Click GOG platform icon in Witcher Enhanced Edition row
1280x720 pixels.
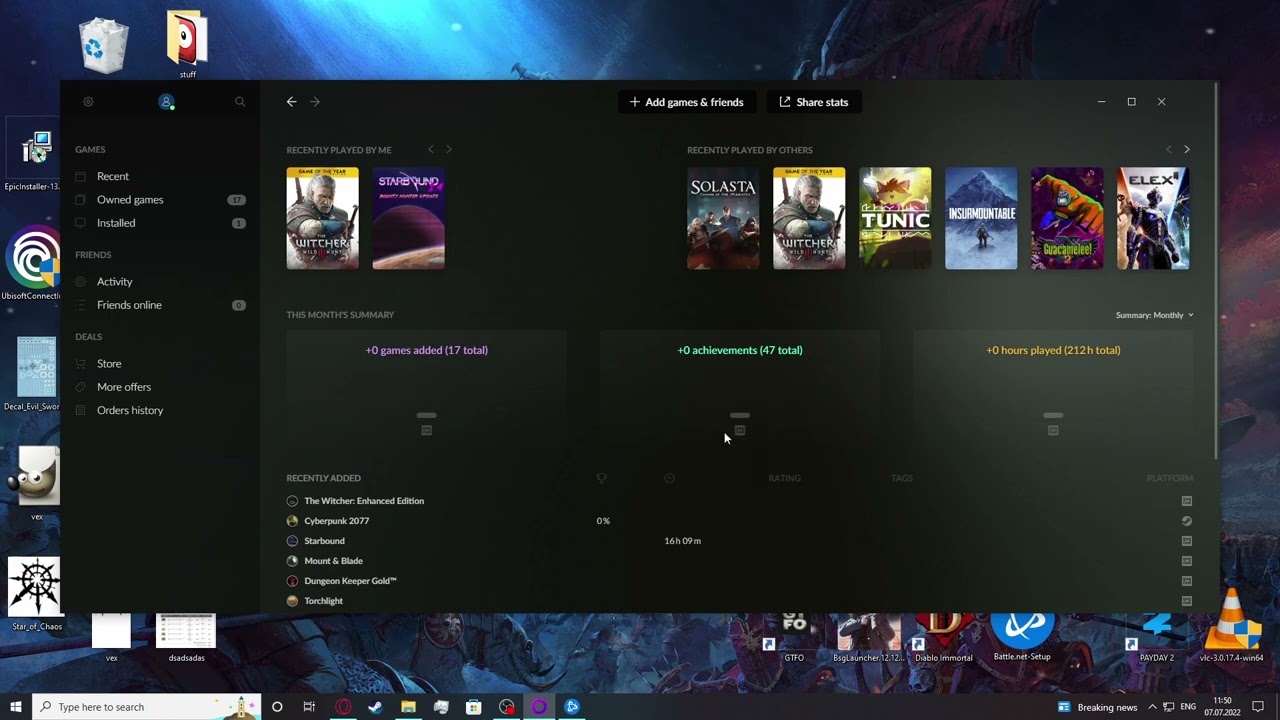click(x=1187, y=501)
